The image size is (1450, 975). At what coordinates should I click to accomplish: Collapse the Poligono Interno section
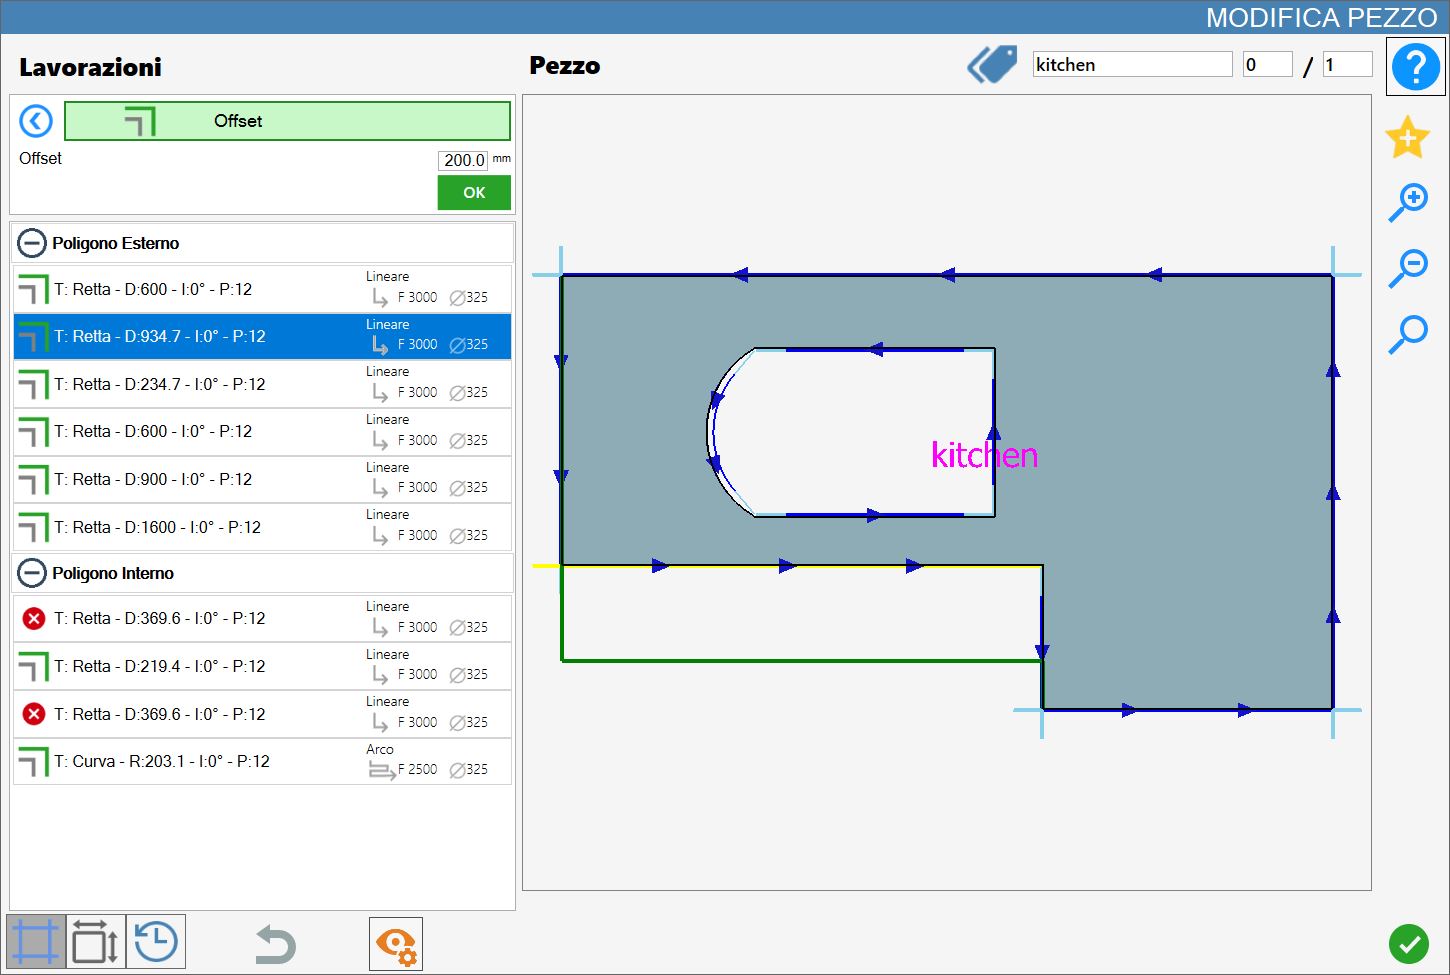click(32, 573)
